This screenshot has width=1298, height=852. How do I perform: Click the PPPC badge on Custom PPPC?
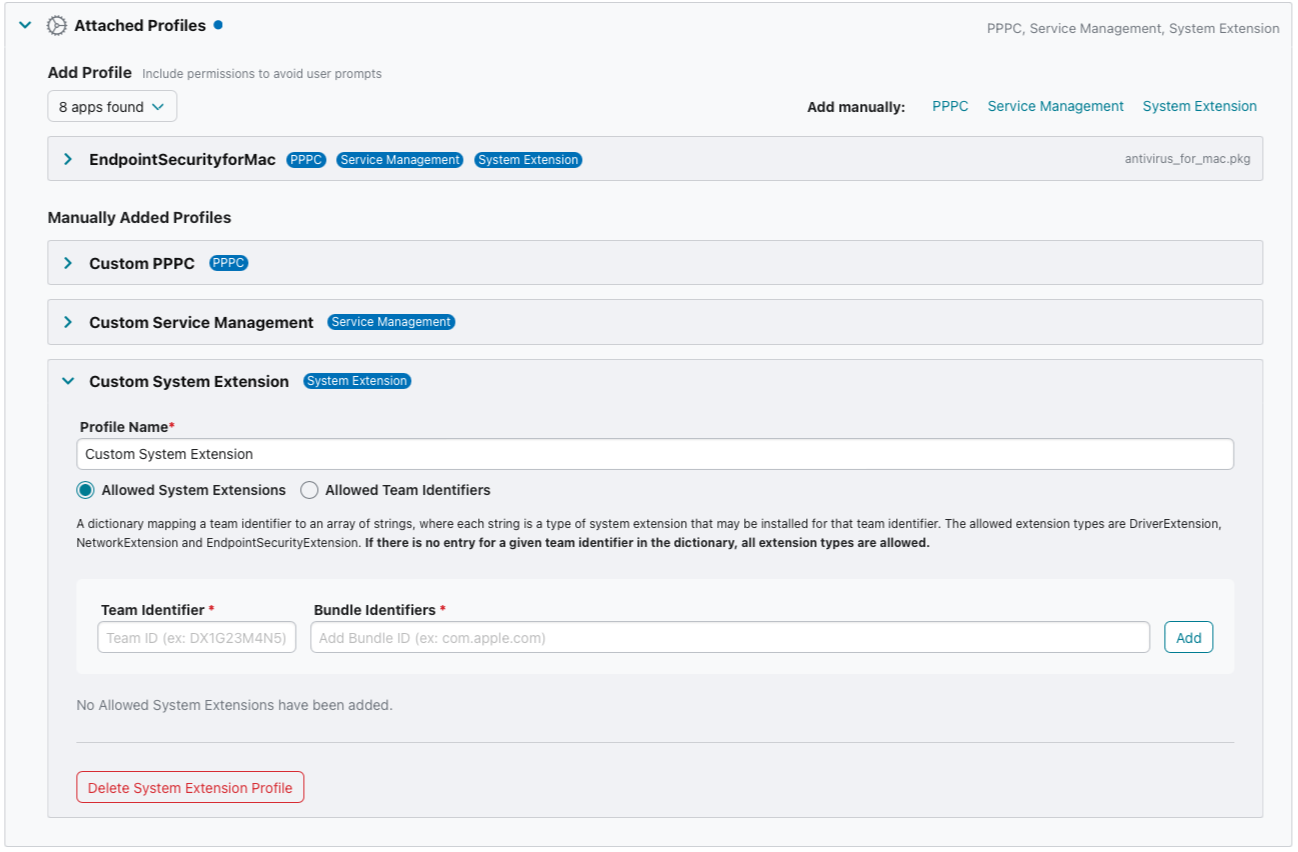click(229, 263)
